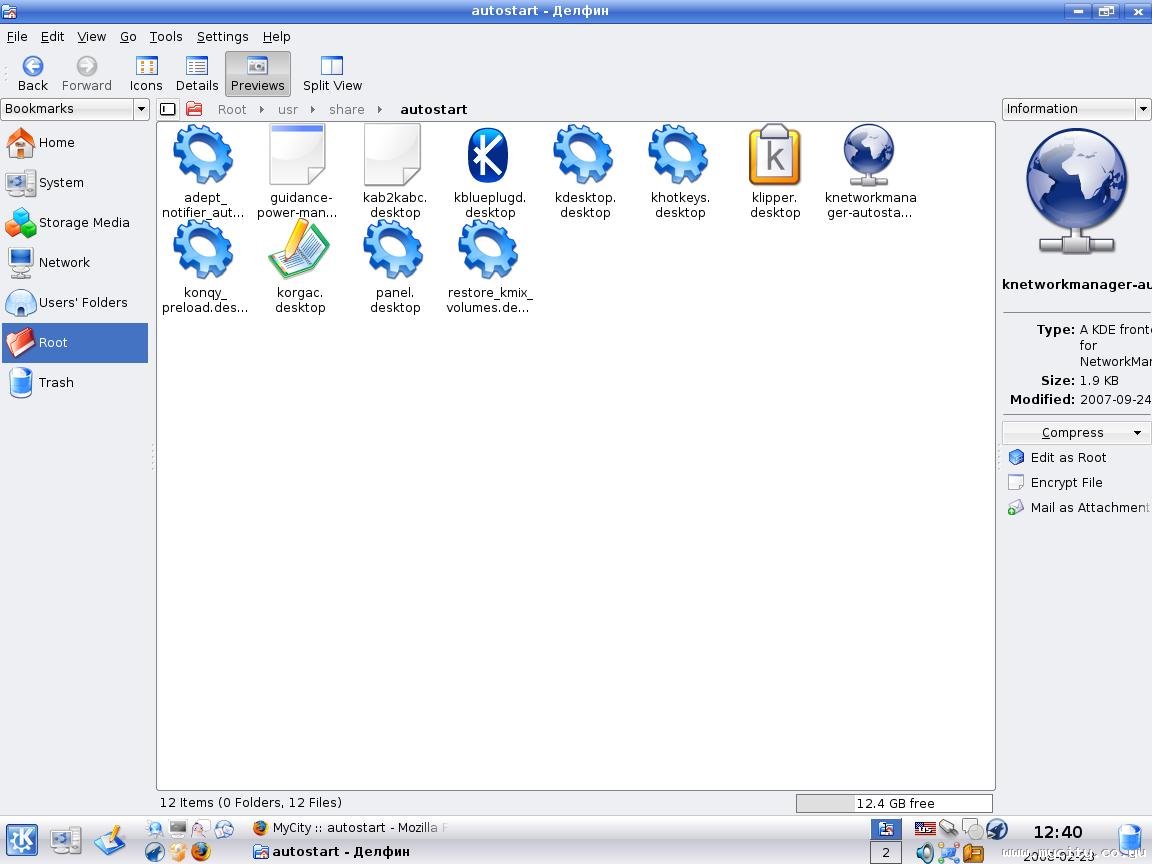Open the Information panel dropdown

click(1143, 109)
